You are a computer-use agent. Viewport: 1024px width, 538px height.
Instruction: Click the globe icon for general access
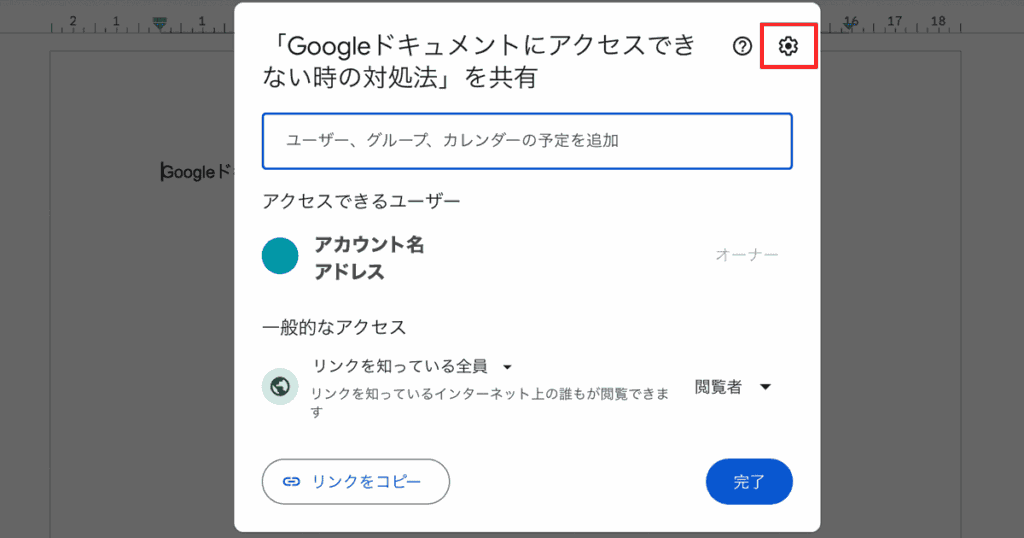coord(280,386)
